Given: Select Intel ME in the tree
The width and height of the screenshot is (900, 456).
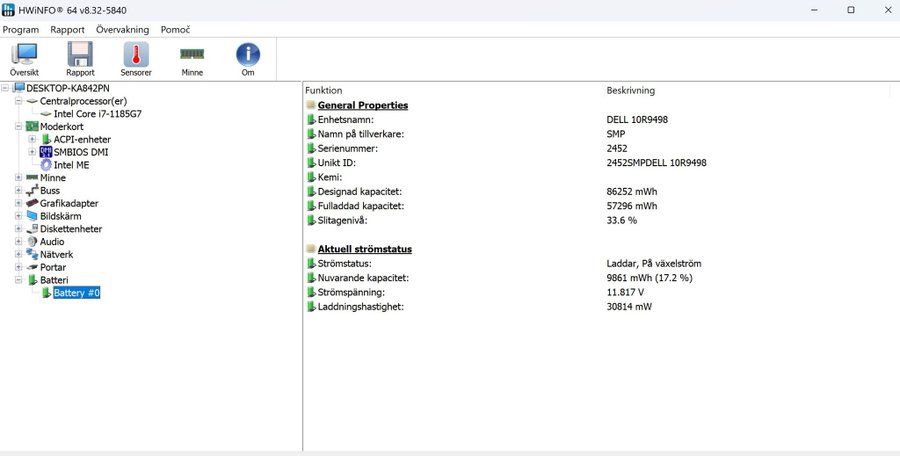Looking at the screenshot, I should pyautogui.click(x=71, y=165).
